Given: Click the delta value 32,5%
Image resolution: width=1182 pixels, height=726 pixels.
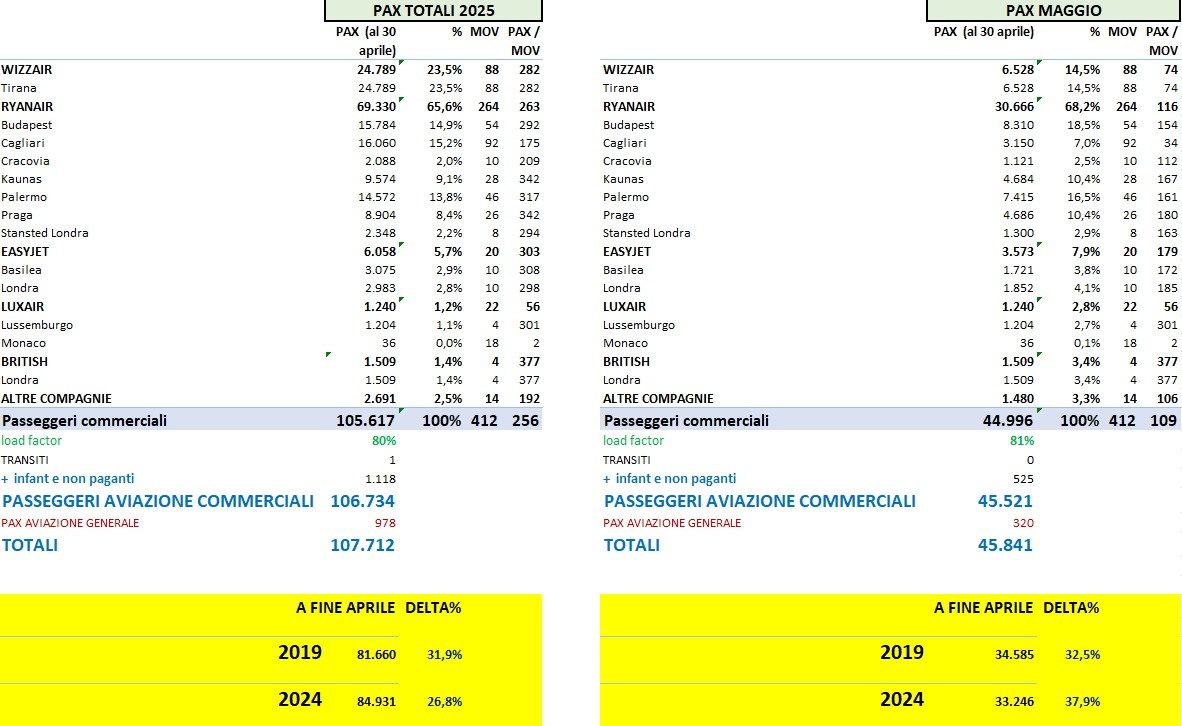Looking at the screenshot, I should (x=1082, y=654).
